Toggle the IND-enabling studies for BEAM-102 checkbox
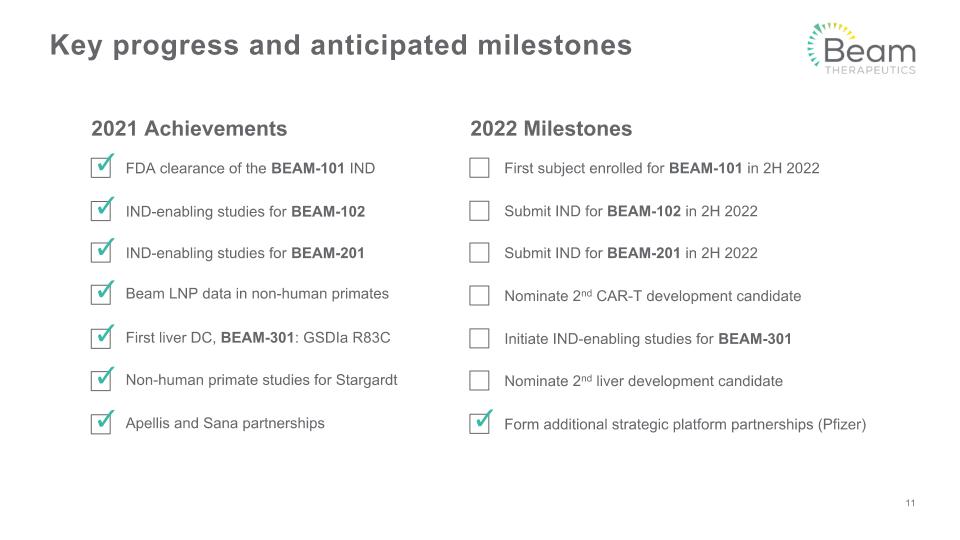 [101, 210]
